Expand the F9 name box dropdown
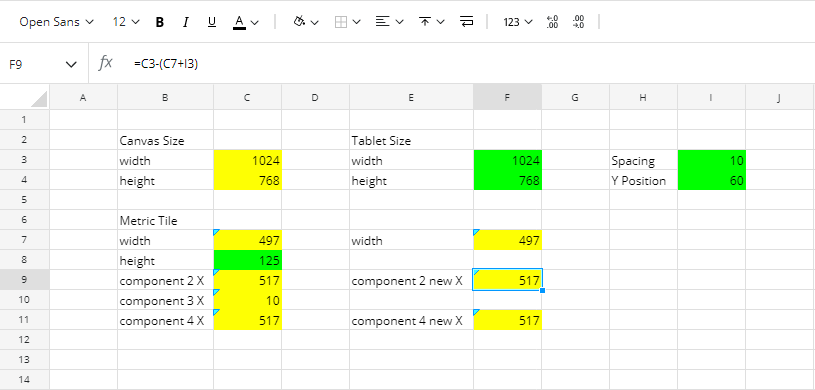 71,64
